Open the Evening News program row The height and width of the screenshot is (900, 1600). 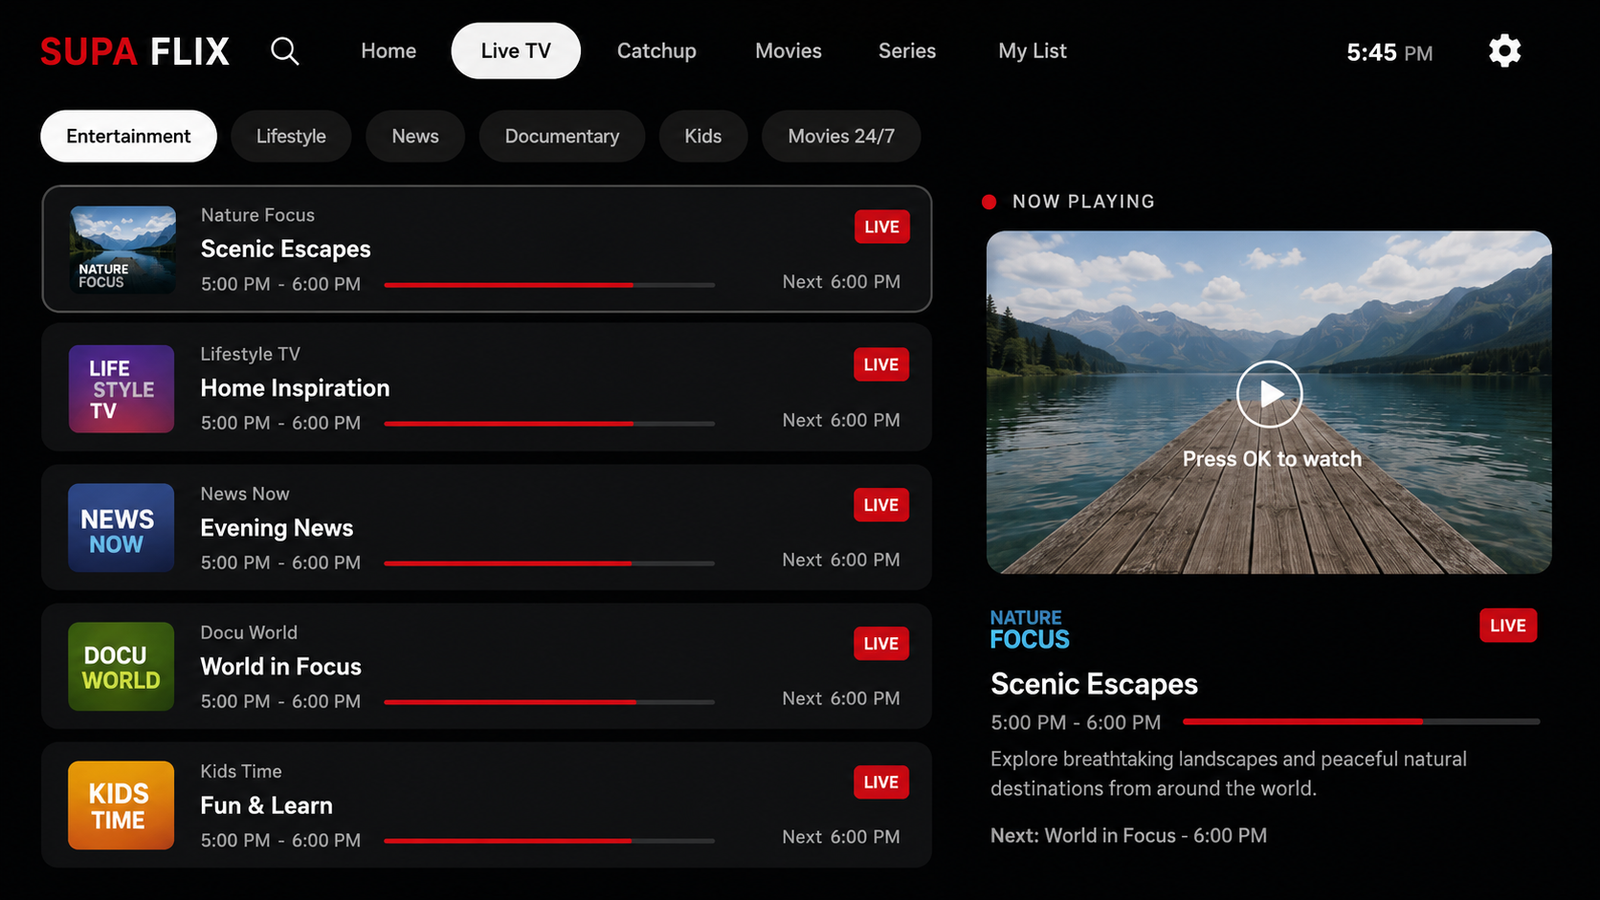[x=487, y=527]
